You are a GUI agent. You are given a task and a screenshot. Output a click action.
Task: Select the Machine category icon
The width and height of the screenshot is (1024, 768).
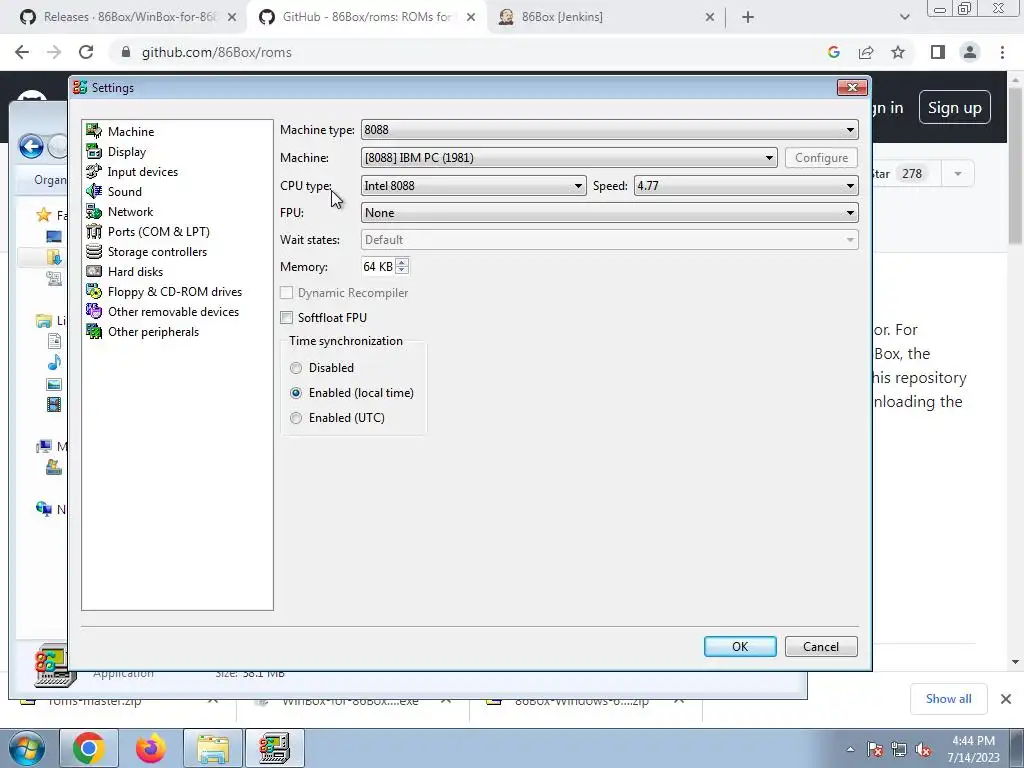[94, 131]
